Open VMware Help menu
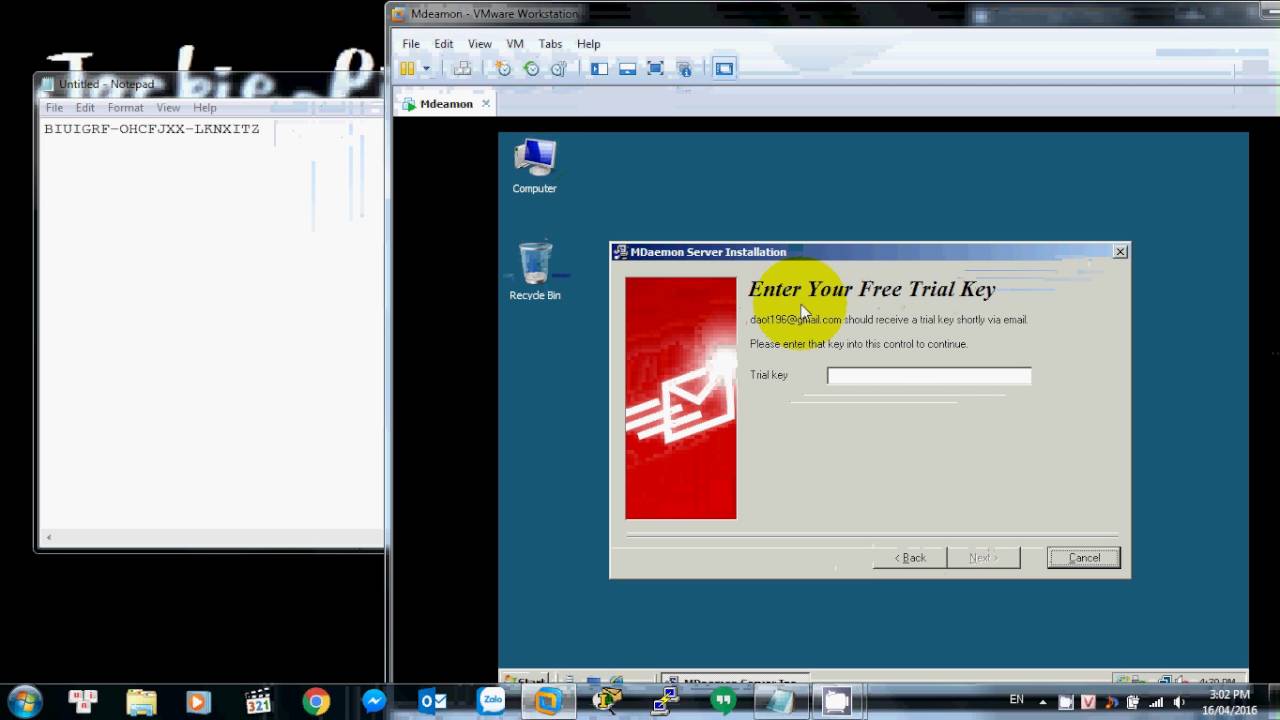This screenshot has width=1280, height=720. tap(588, 44)
